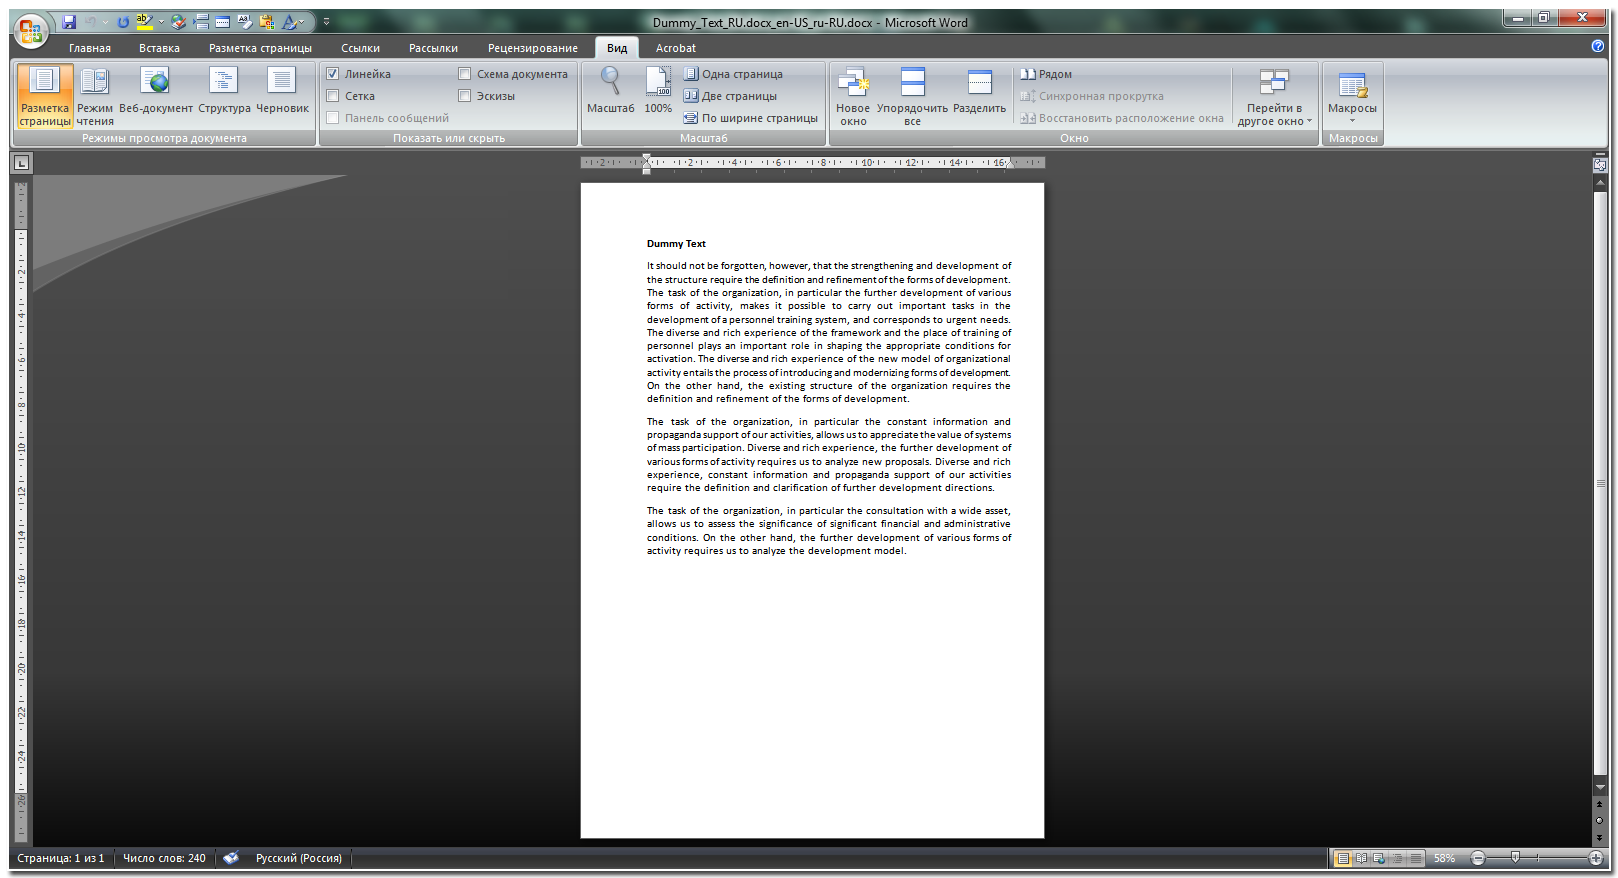Enable the Сетка gridlines checkbox
The height and width of the screenshot is (878, 1618).
[333, 96]
